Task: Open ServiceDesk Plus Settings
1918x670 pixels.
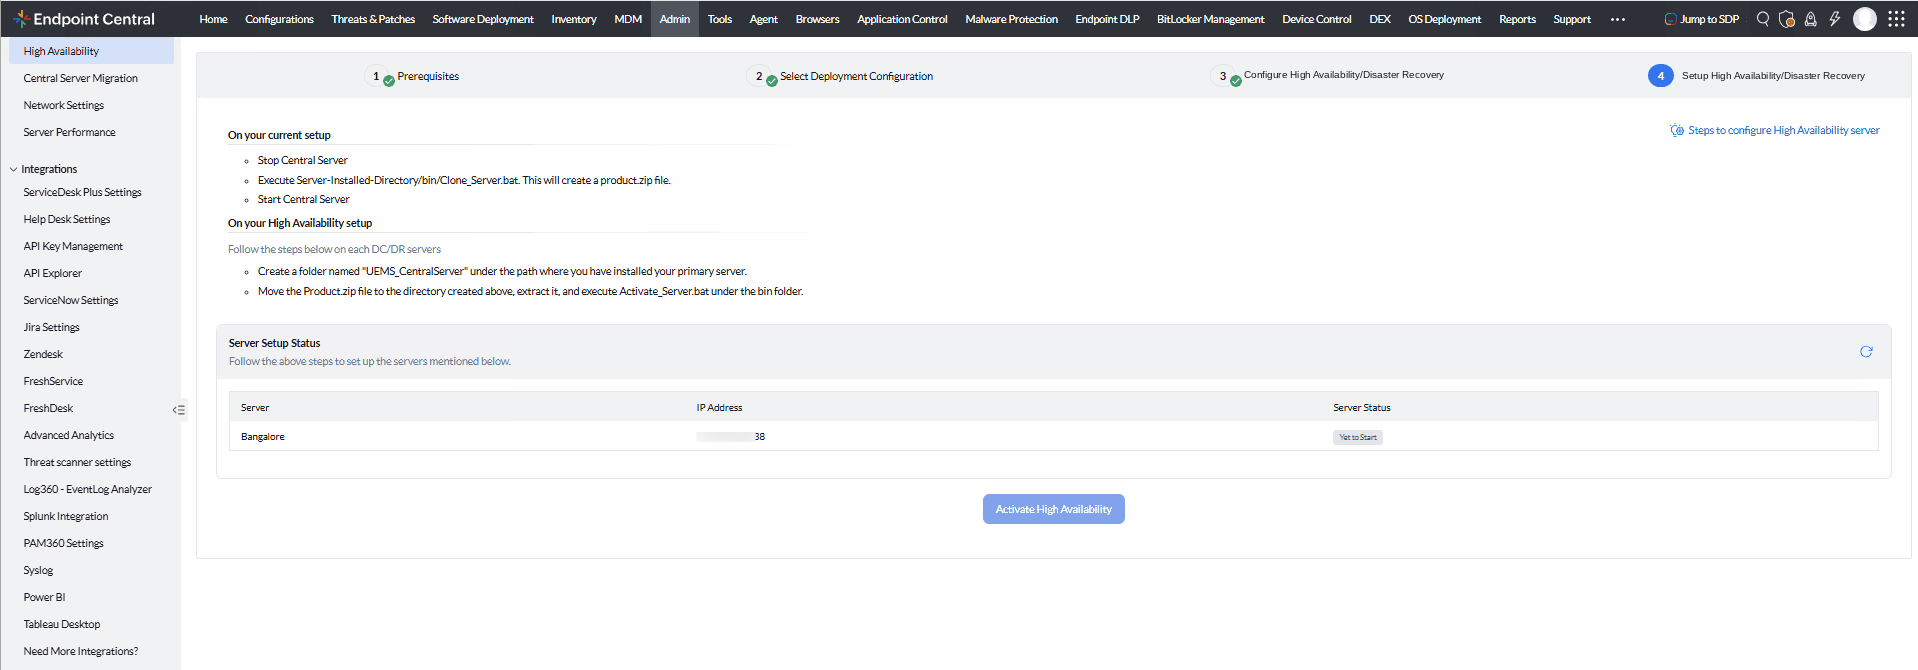Action: pos(83,192)
